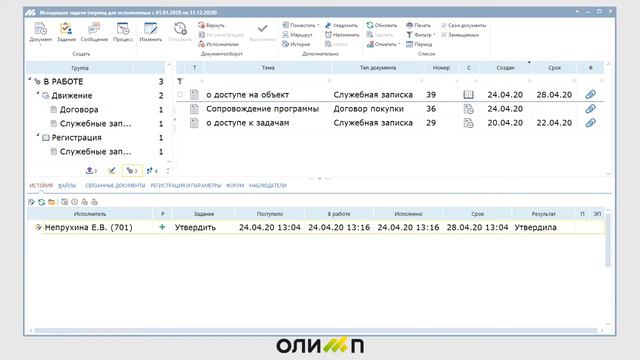Viewport: 640px width, 360px height.
Task: Click Вернуть in the Документооборот group
Action: 211,25
